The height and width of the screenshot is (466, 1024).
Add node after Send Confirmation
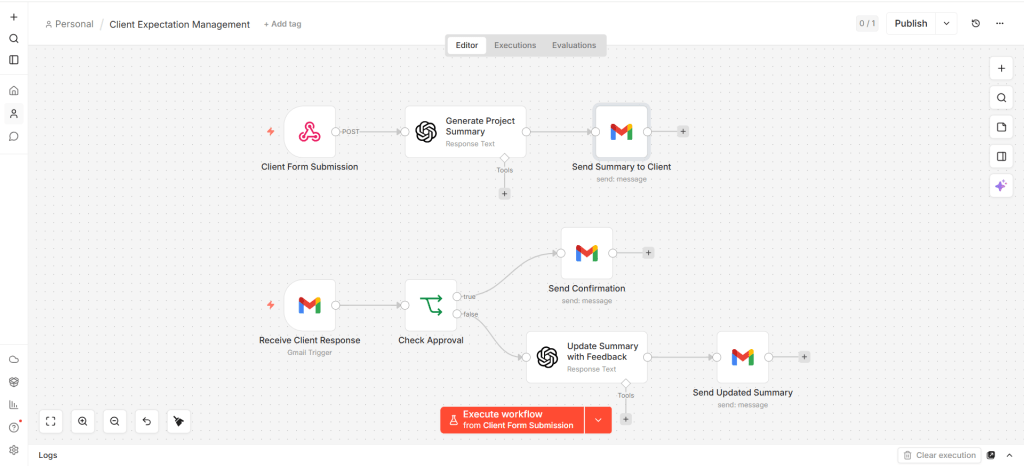point(648,253)
